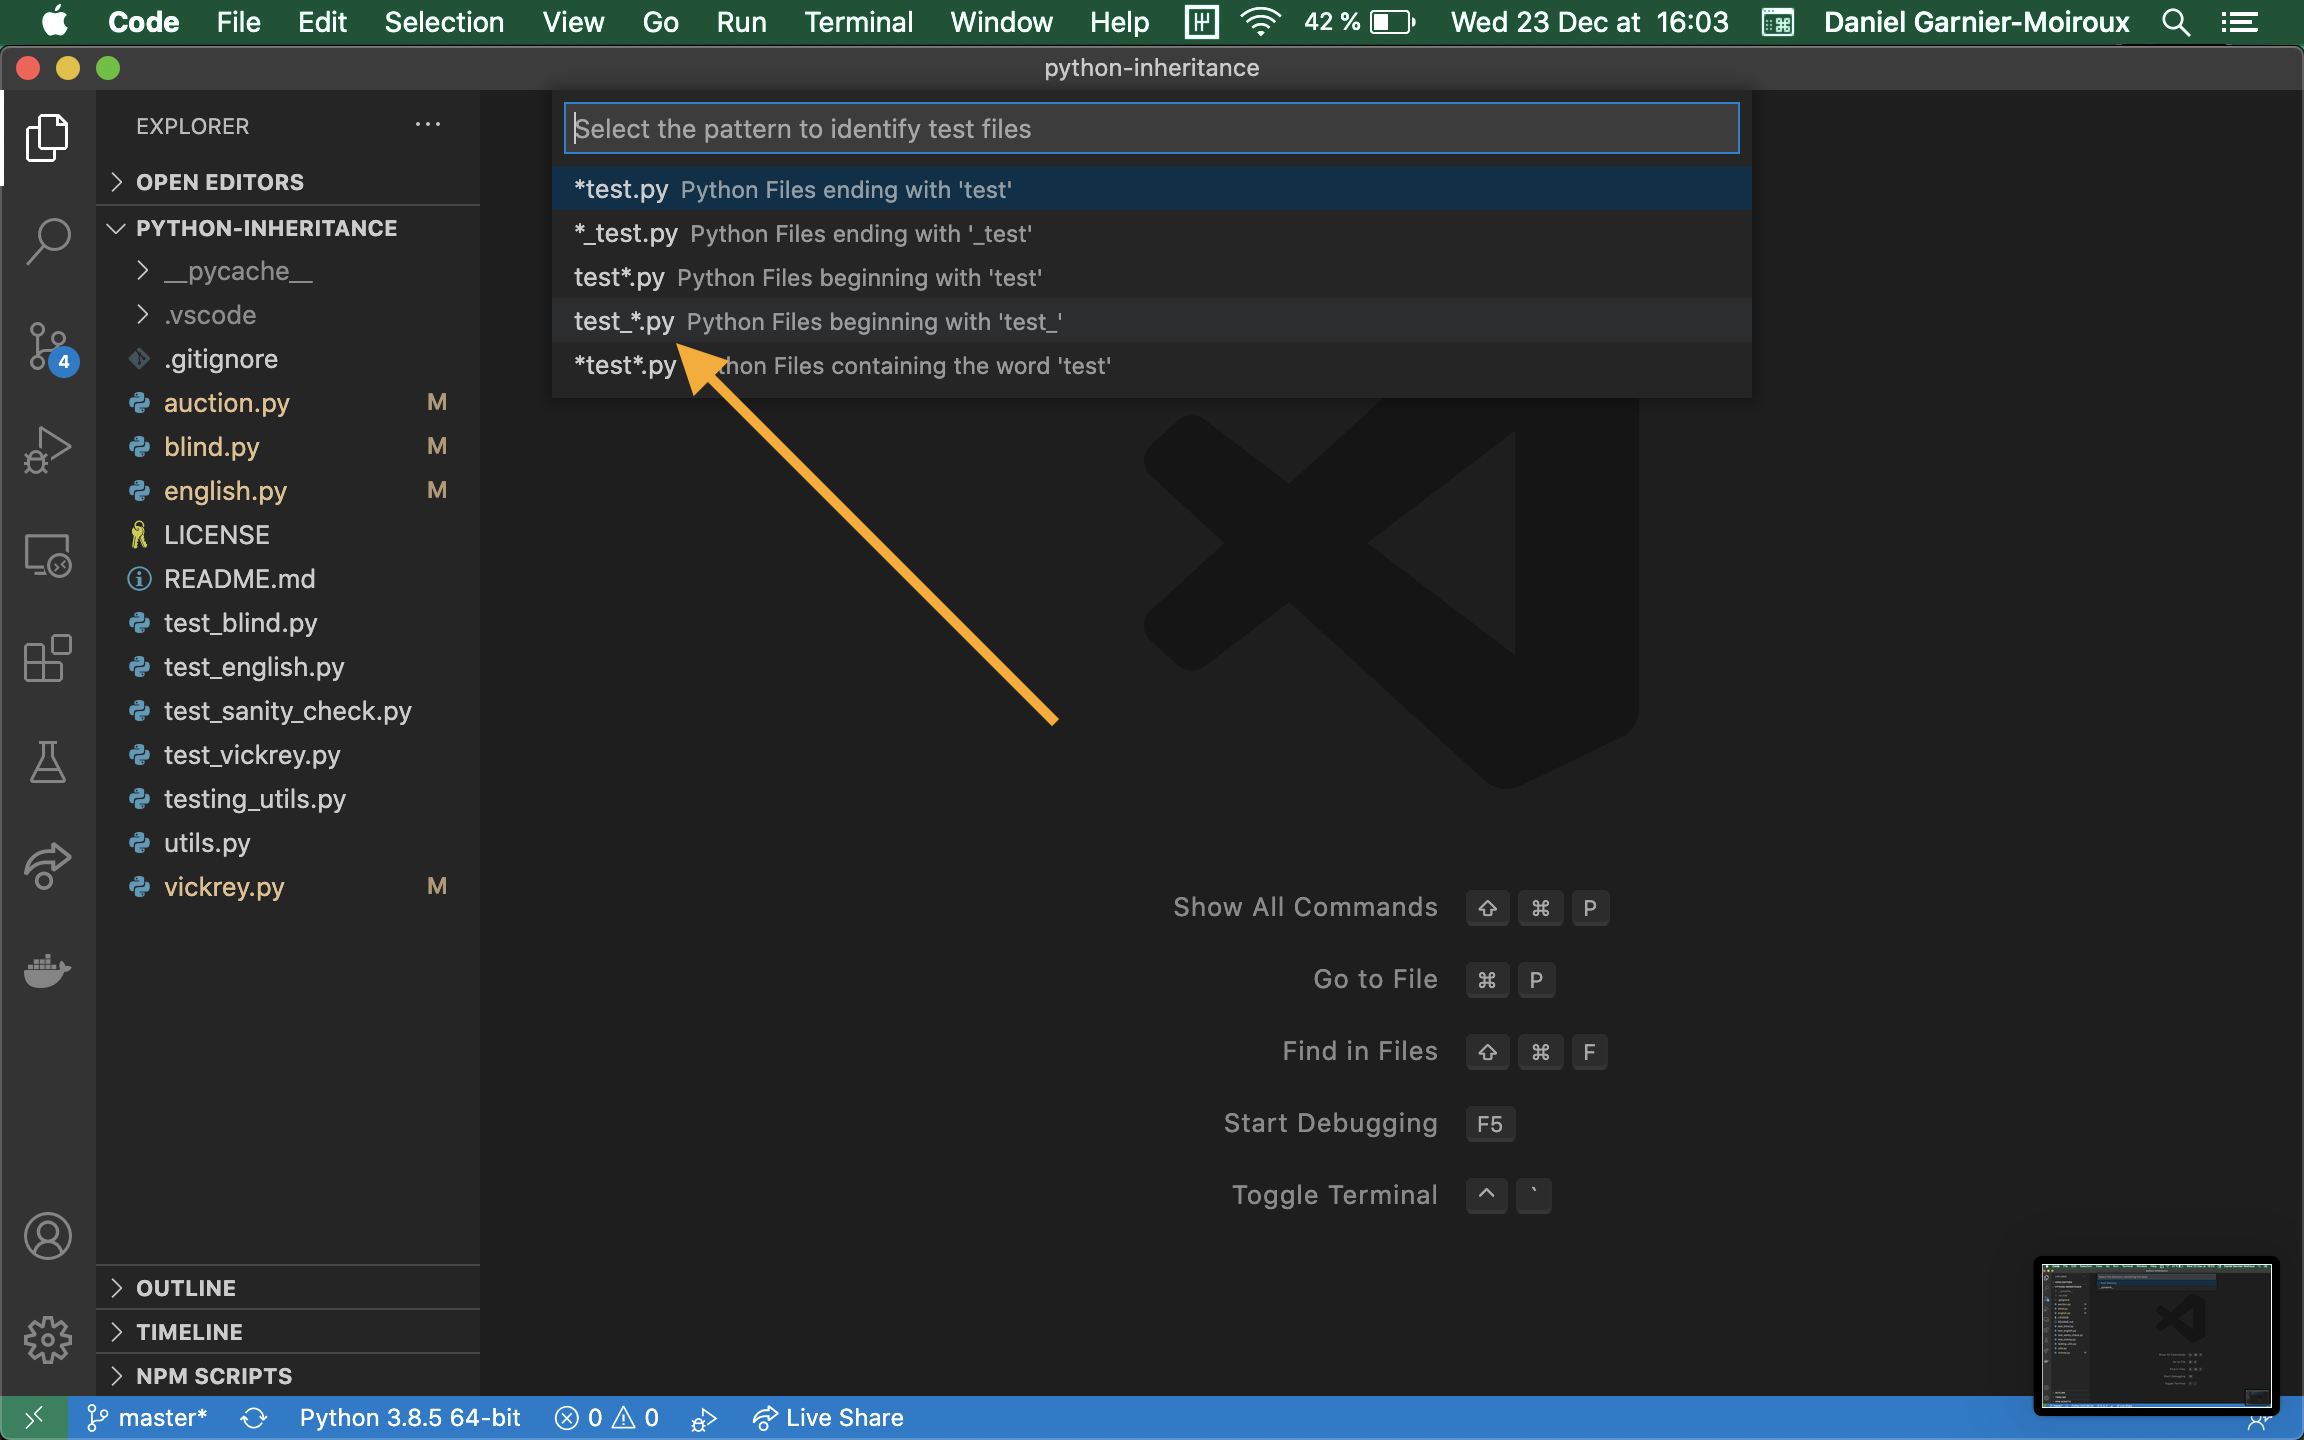Open the Remote Explorer view

pos(47,554)
